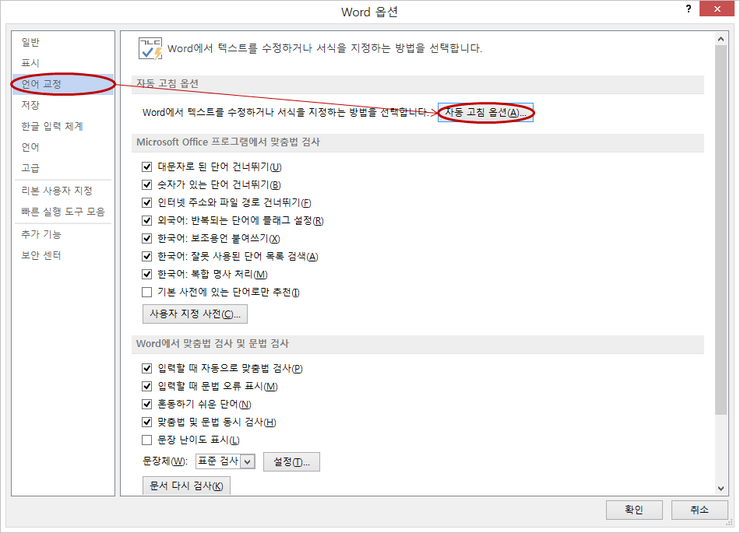Toggle 인터넷 주소와 파일 경로 건너뛰기
This screenshot has width=740, height=533.
pyautogui.click(x=147, y=203)
